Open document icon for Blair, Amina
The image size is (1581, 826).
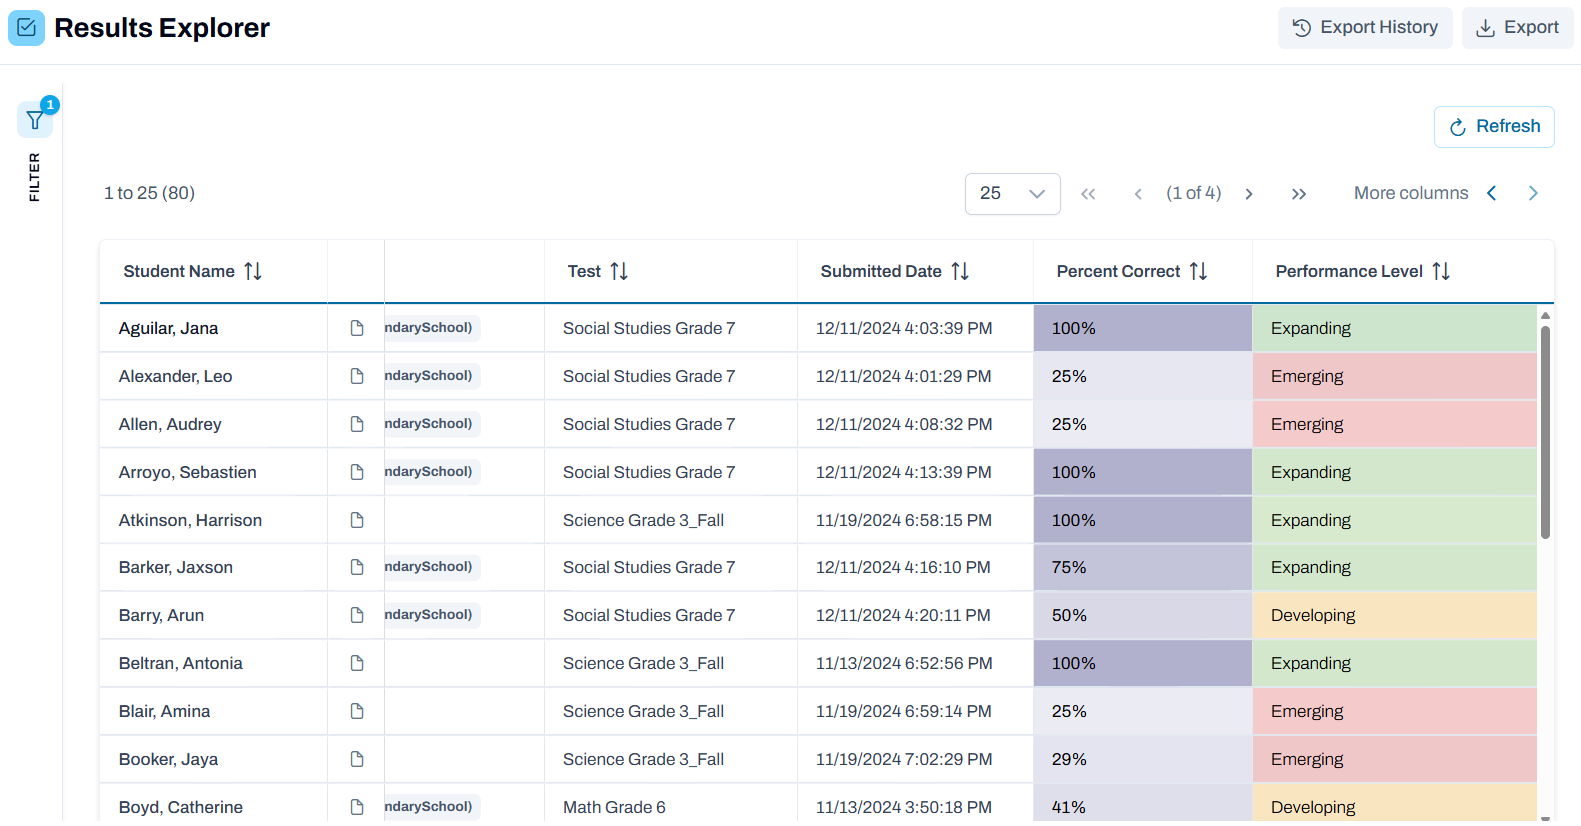357,711
